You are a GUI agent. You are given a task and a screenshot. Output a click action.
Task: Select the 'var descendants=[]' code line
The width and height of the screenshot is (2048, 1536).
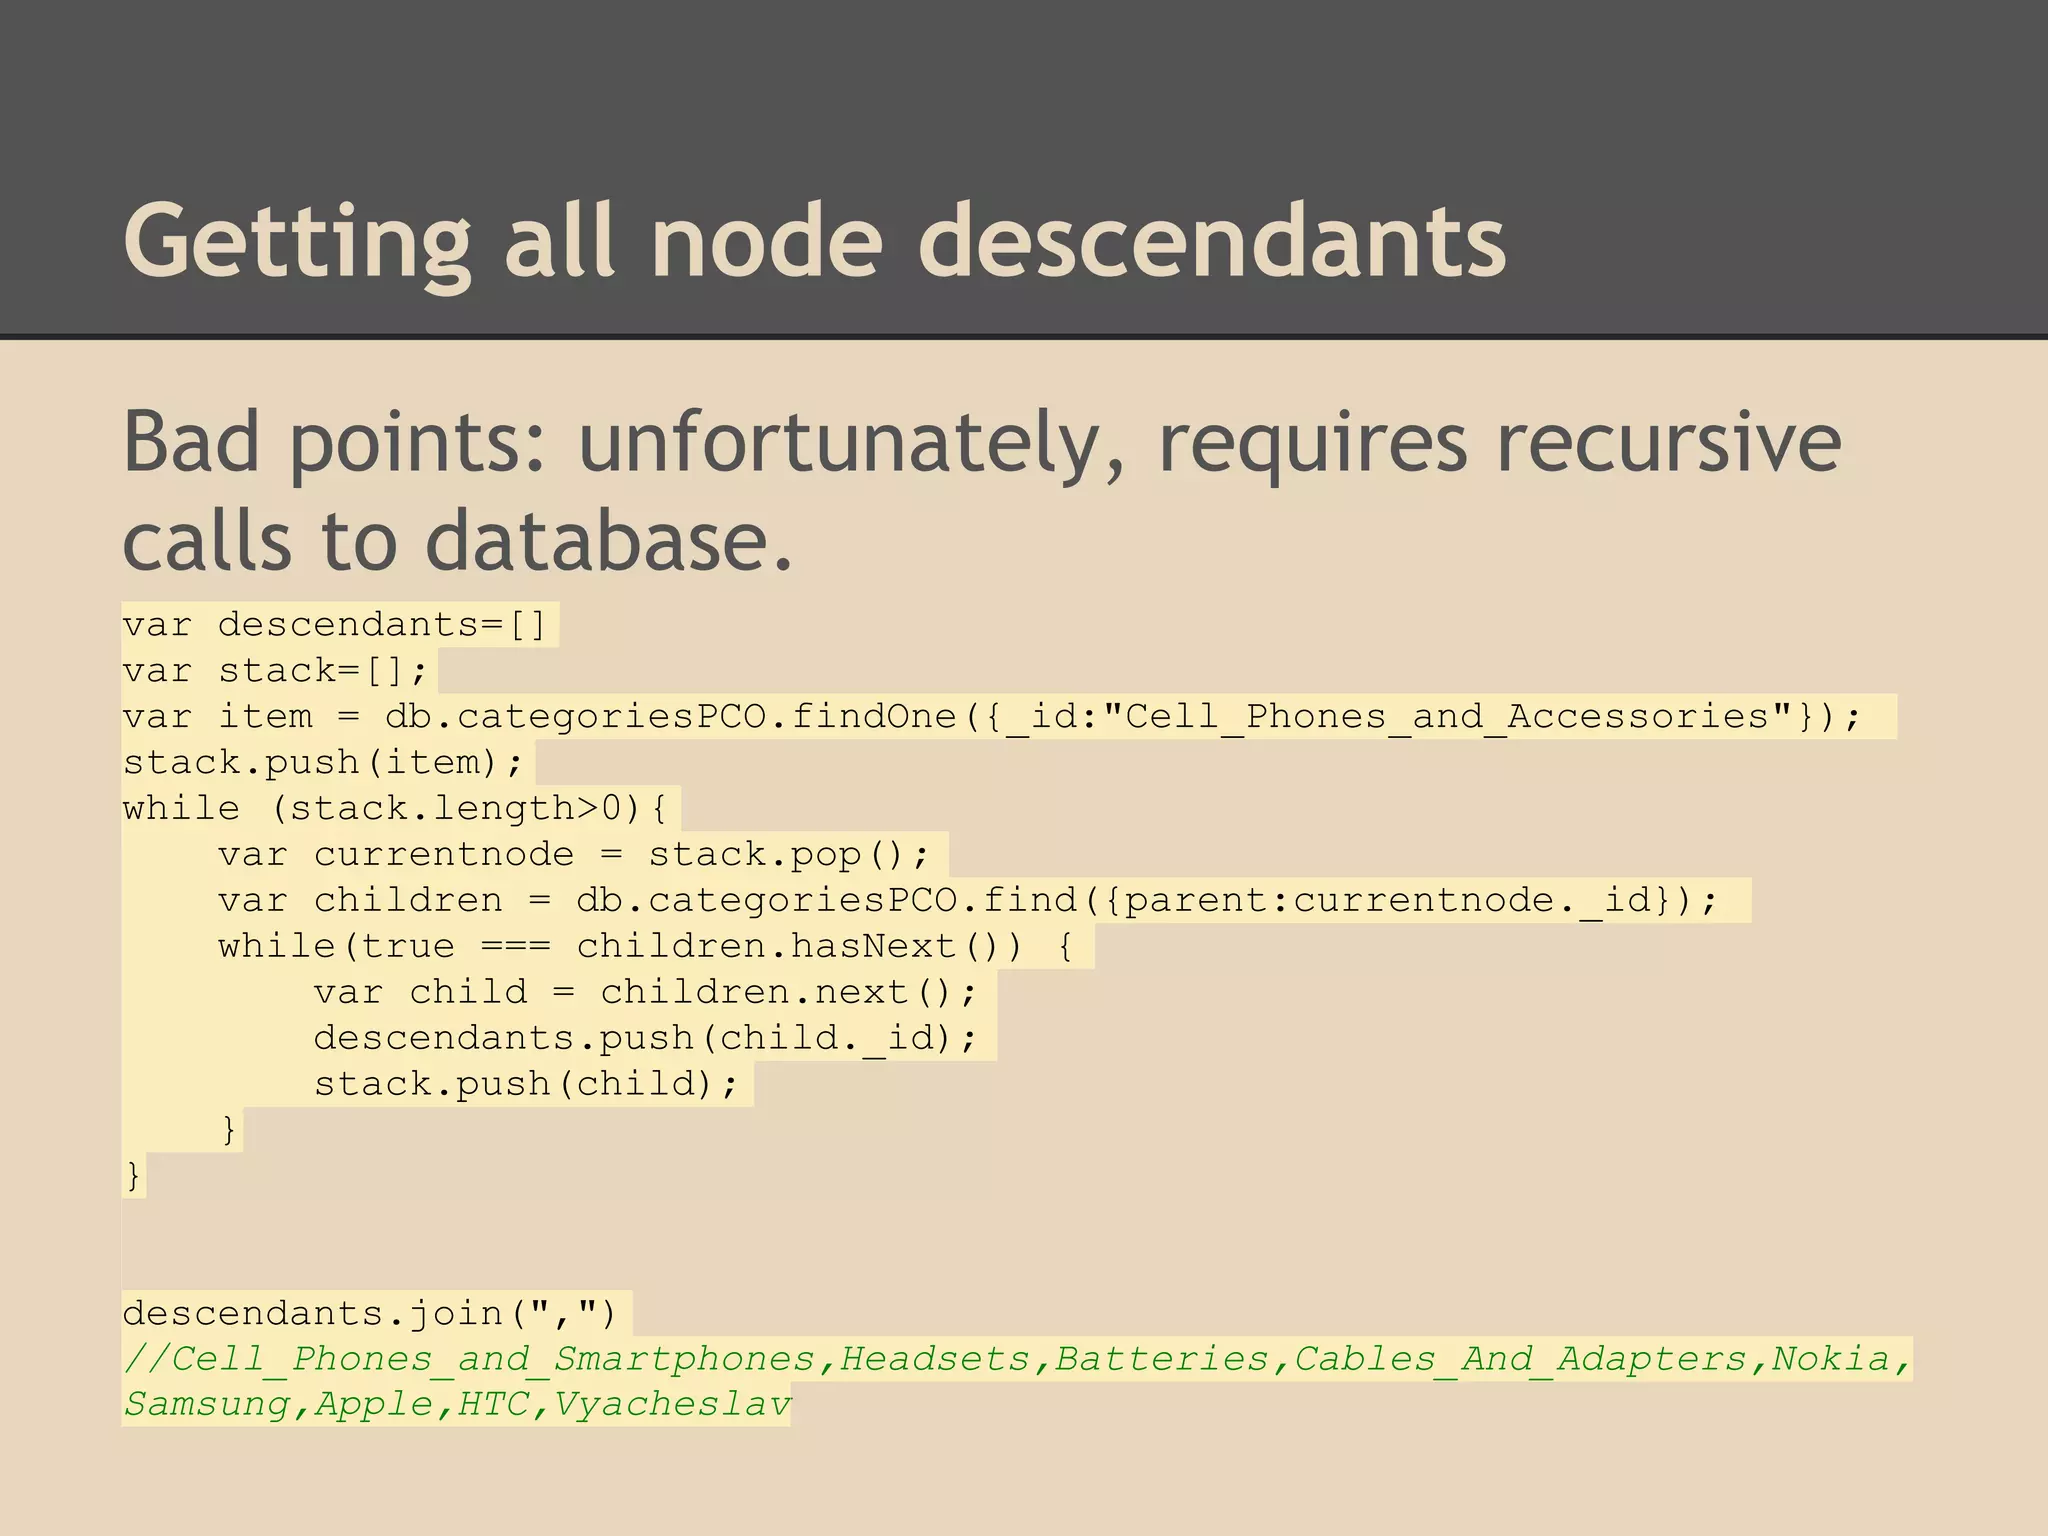(335, 625)
